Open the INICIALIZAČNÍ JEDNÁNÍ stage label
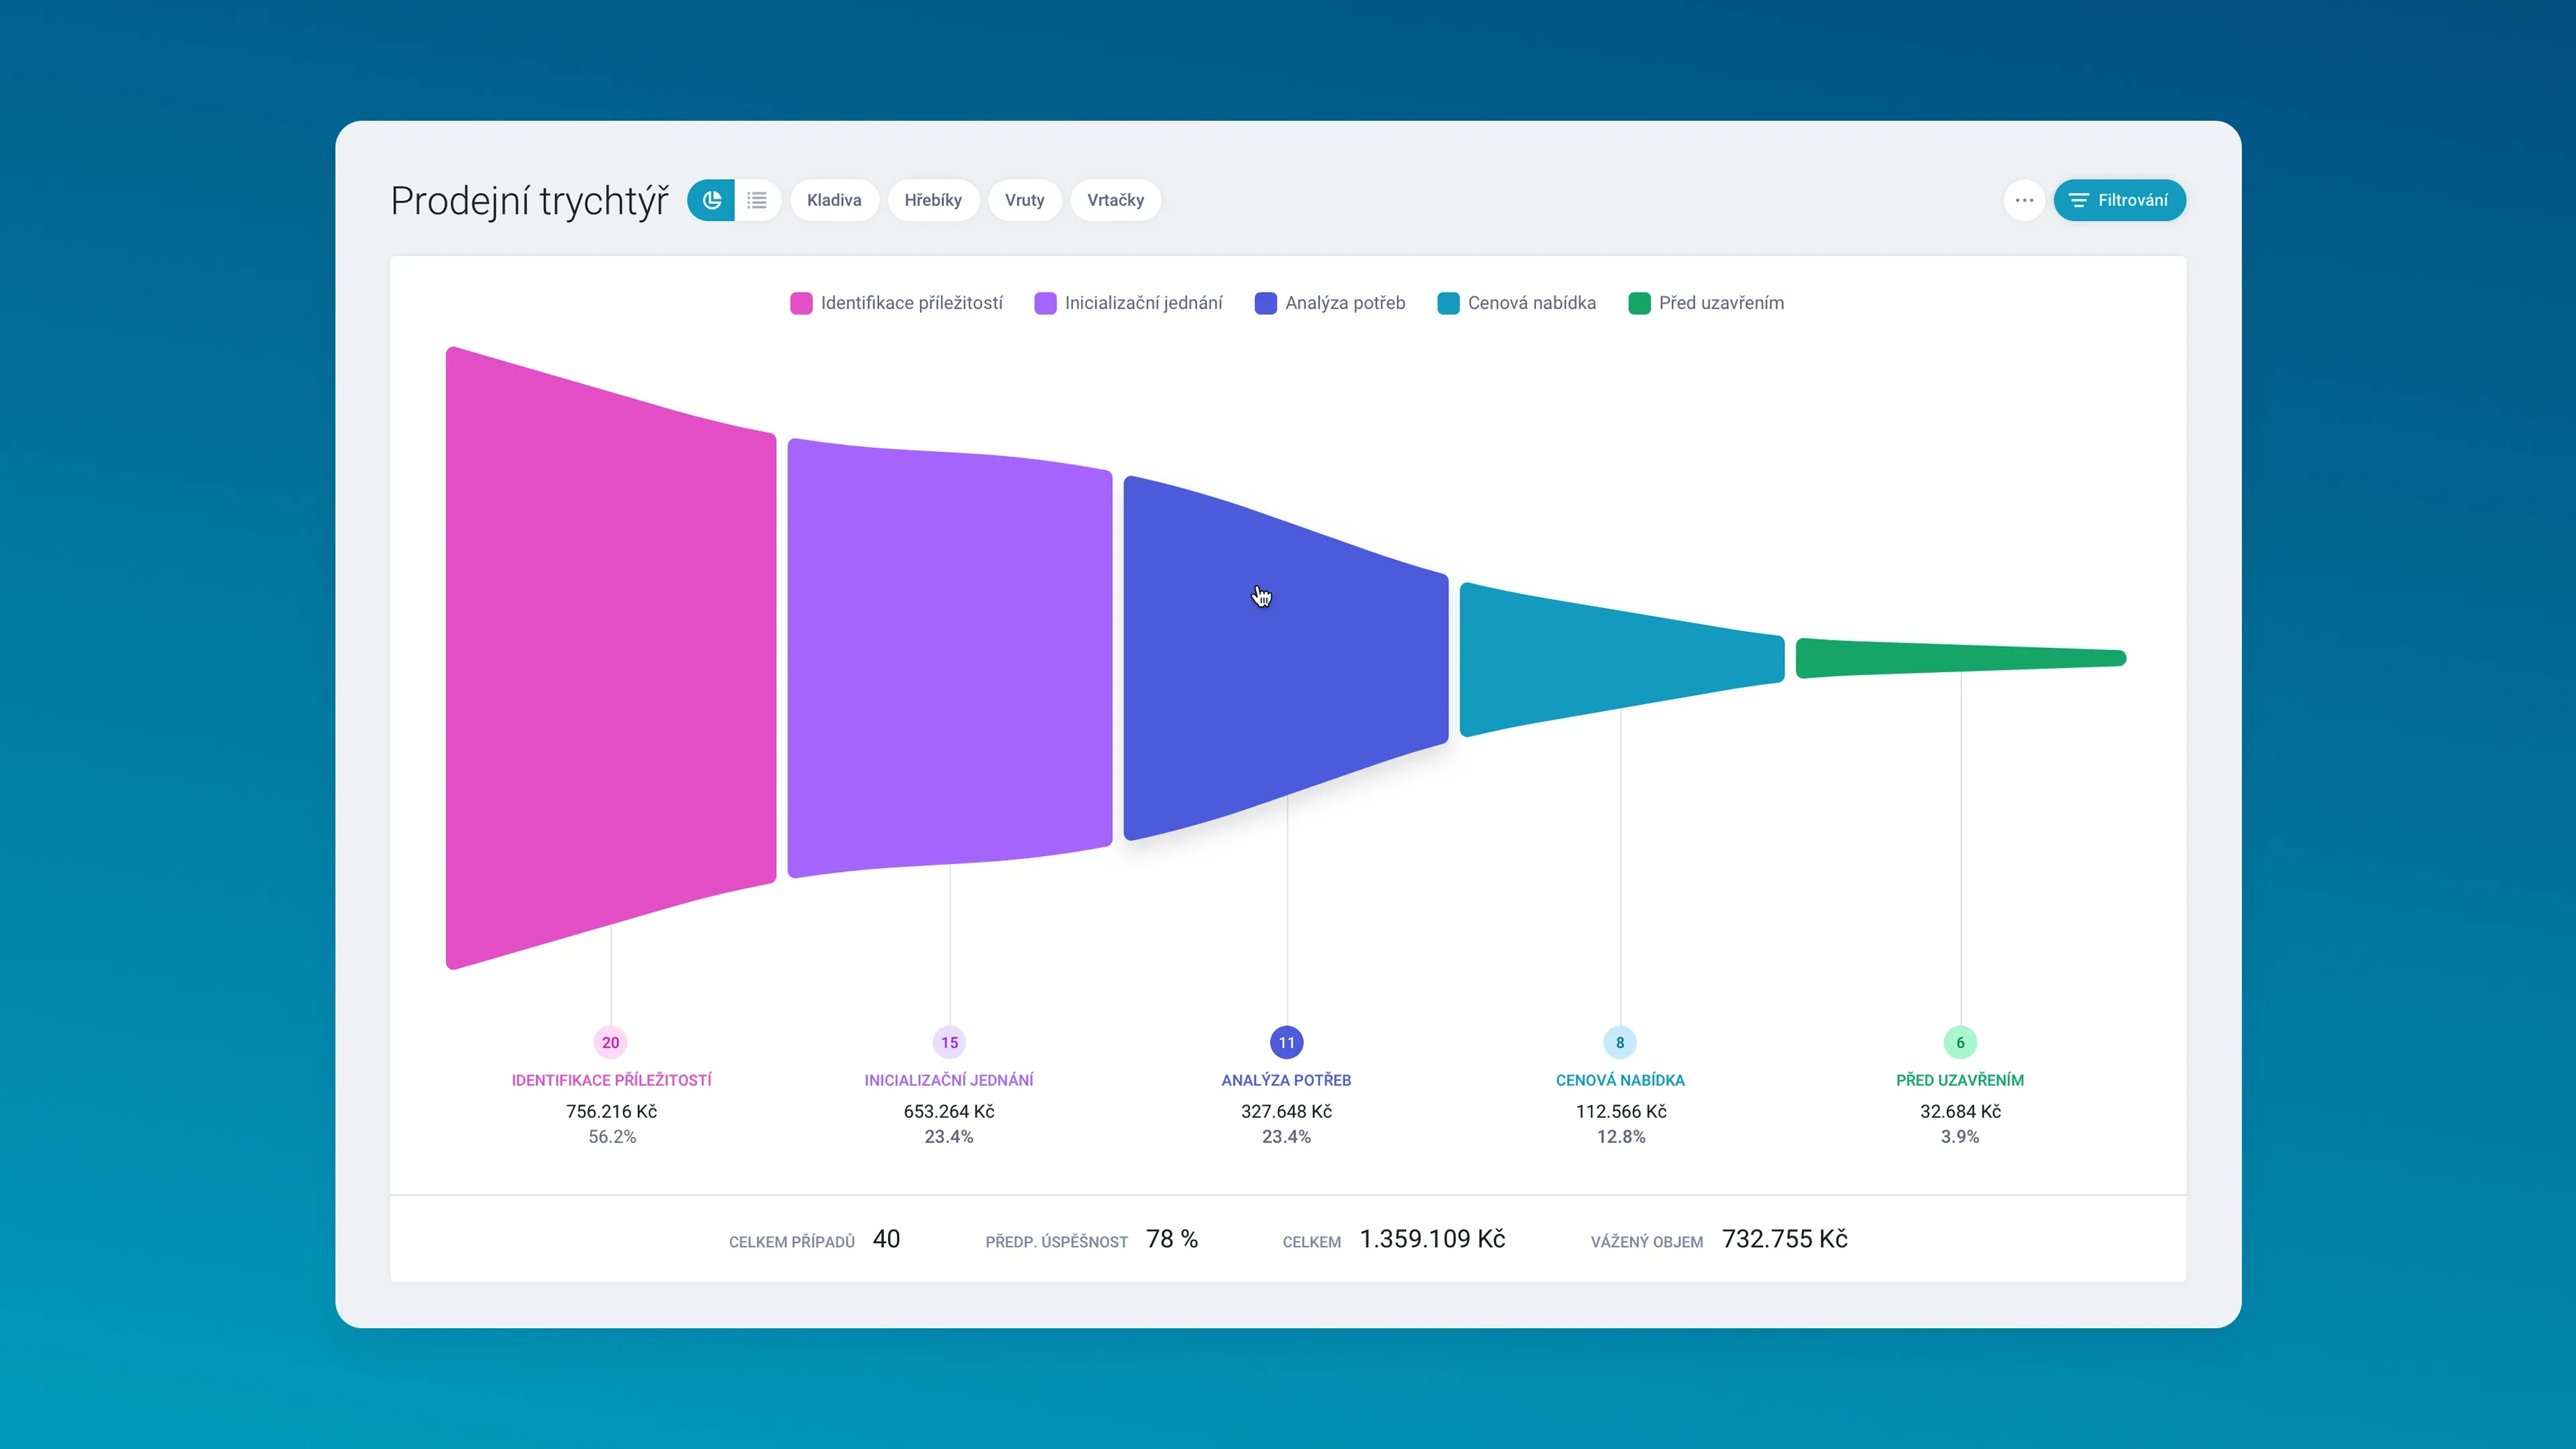The image size is (2576, 1449). pos(949,1080)
